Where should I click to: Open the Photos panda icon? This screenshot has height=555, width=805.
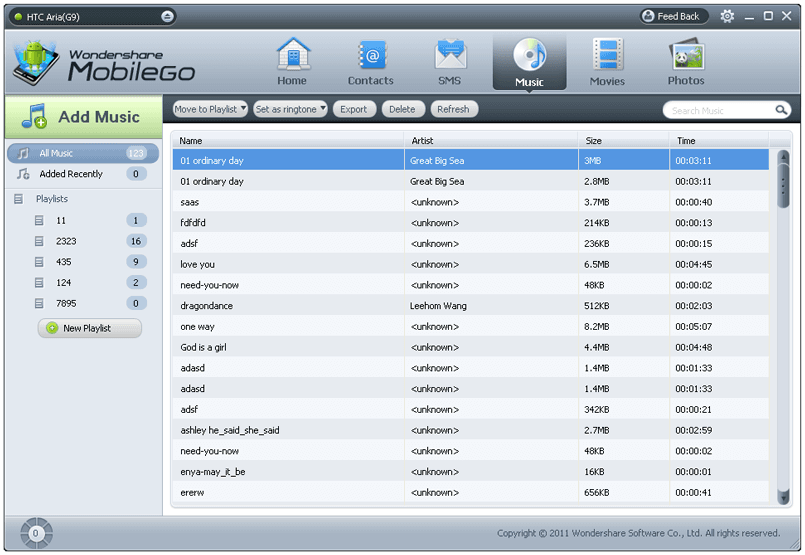point(686,54)
